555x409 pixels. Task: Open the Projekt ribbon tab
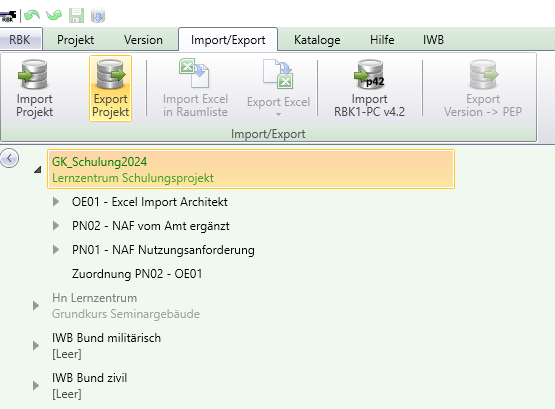point(75,40)
